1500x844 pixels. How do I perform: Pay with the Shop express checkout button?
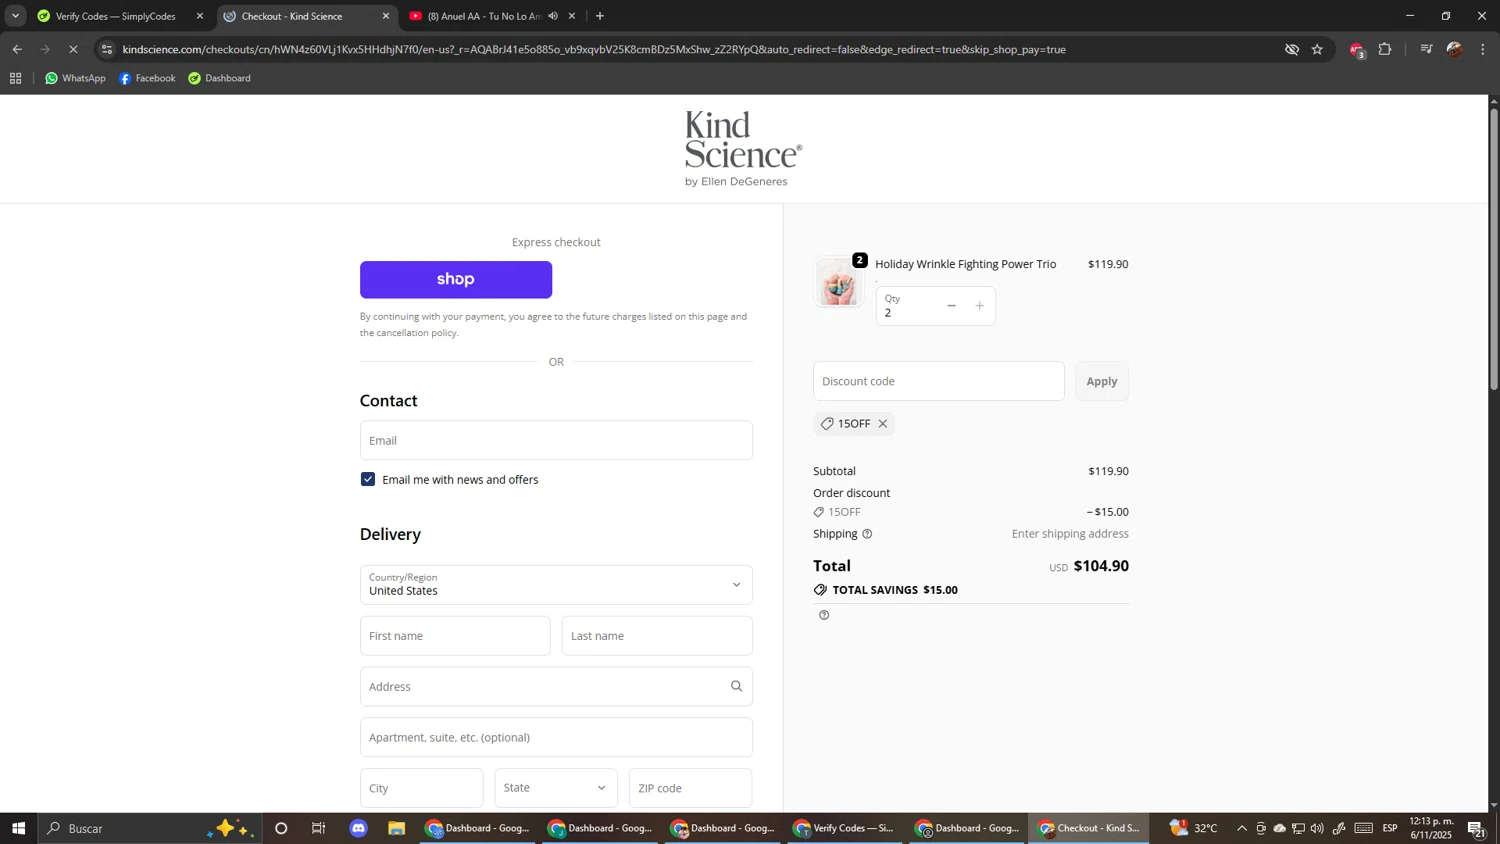(x=456, y=280)
